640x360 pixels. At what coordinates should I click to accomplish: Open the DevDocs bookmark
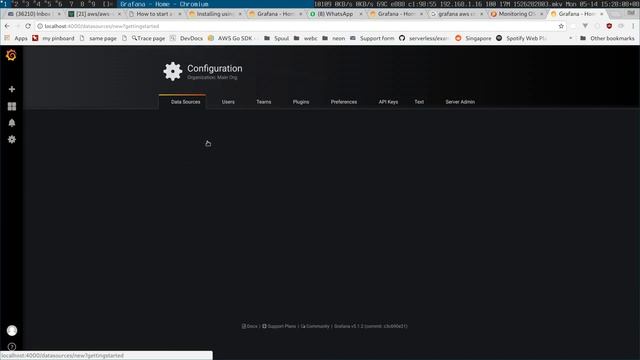click(187, 38)
